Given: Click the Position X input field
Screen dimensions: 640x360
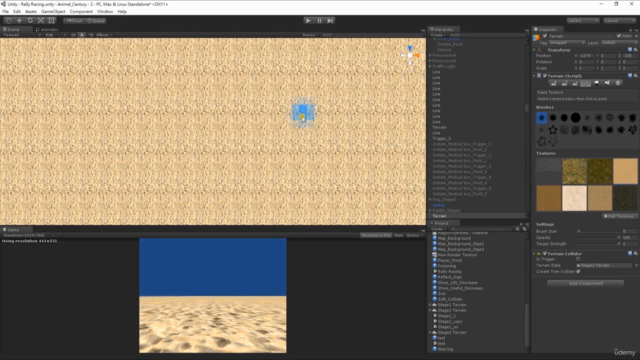Looking at the screenshot, I should click(x=587, y=56).
